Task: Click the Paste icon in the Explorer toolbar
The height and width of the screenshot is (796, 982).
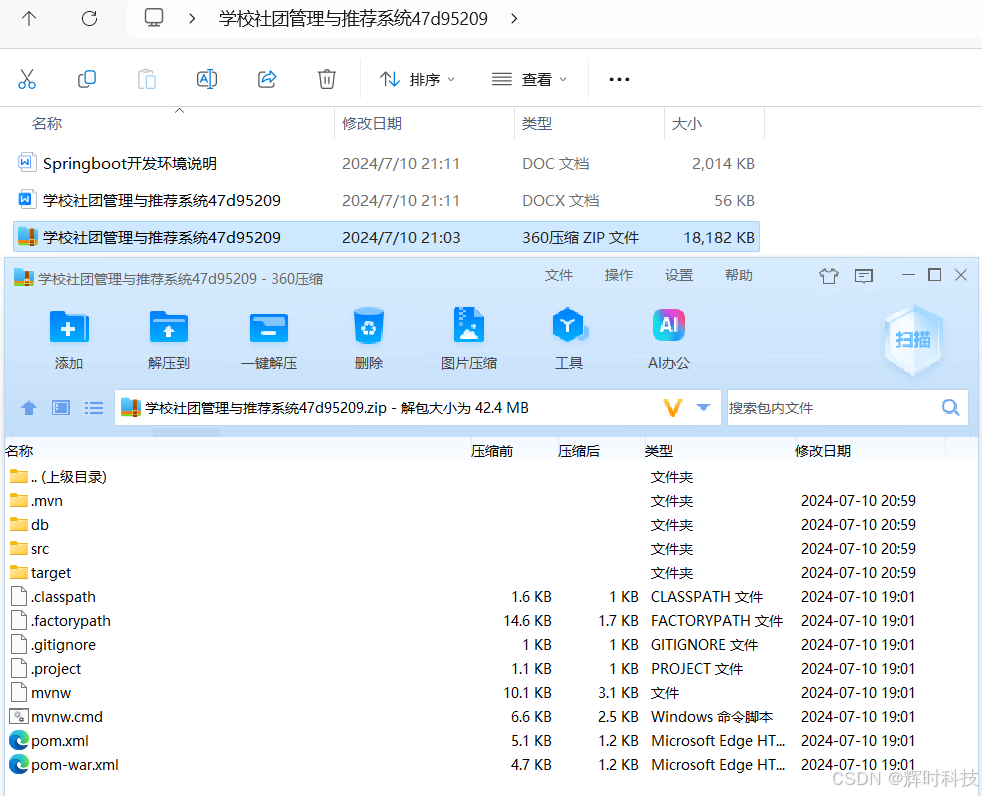Action: click(147, 80)
